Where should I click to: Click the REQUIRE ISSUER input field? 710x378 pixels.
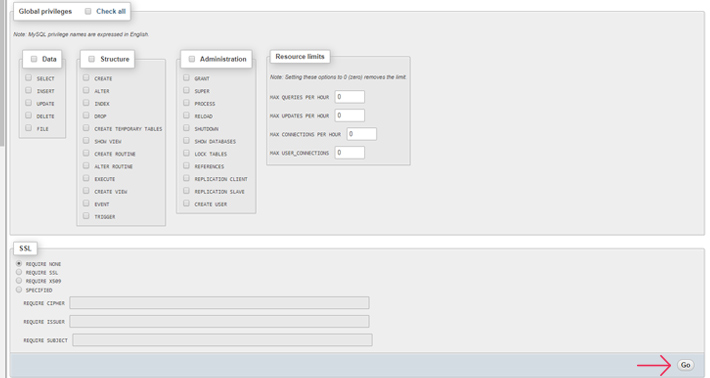(219, 321)
